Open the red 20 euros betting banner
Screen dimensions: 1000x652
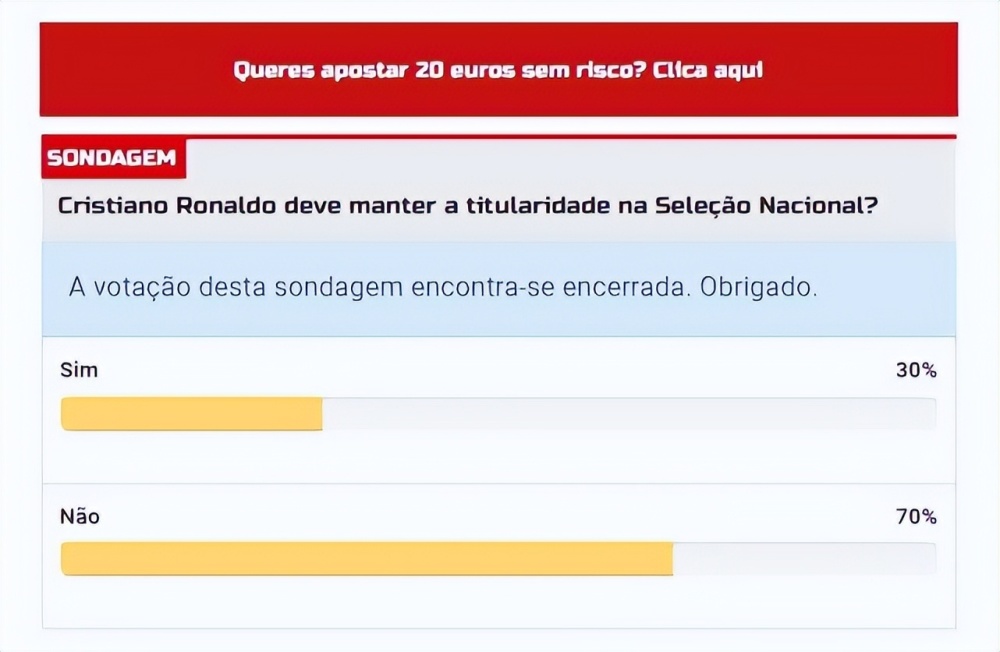coord(498,69)
